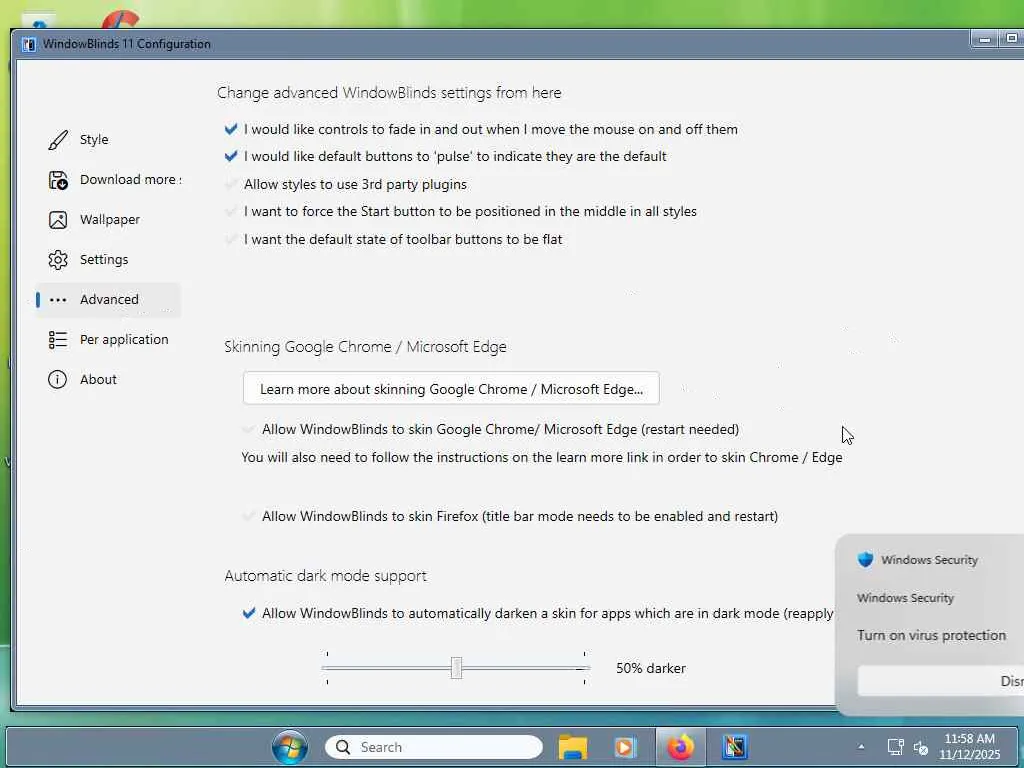Click the Style paintbrush icon

tap(57, 140)
